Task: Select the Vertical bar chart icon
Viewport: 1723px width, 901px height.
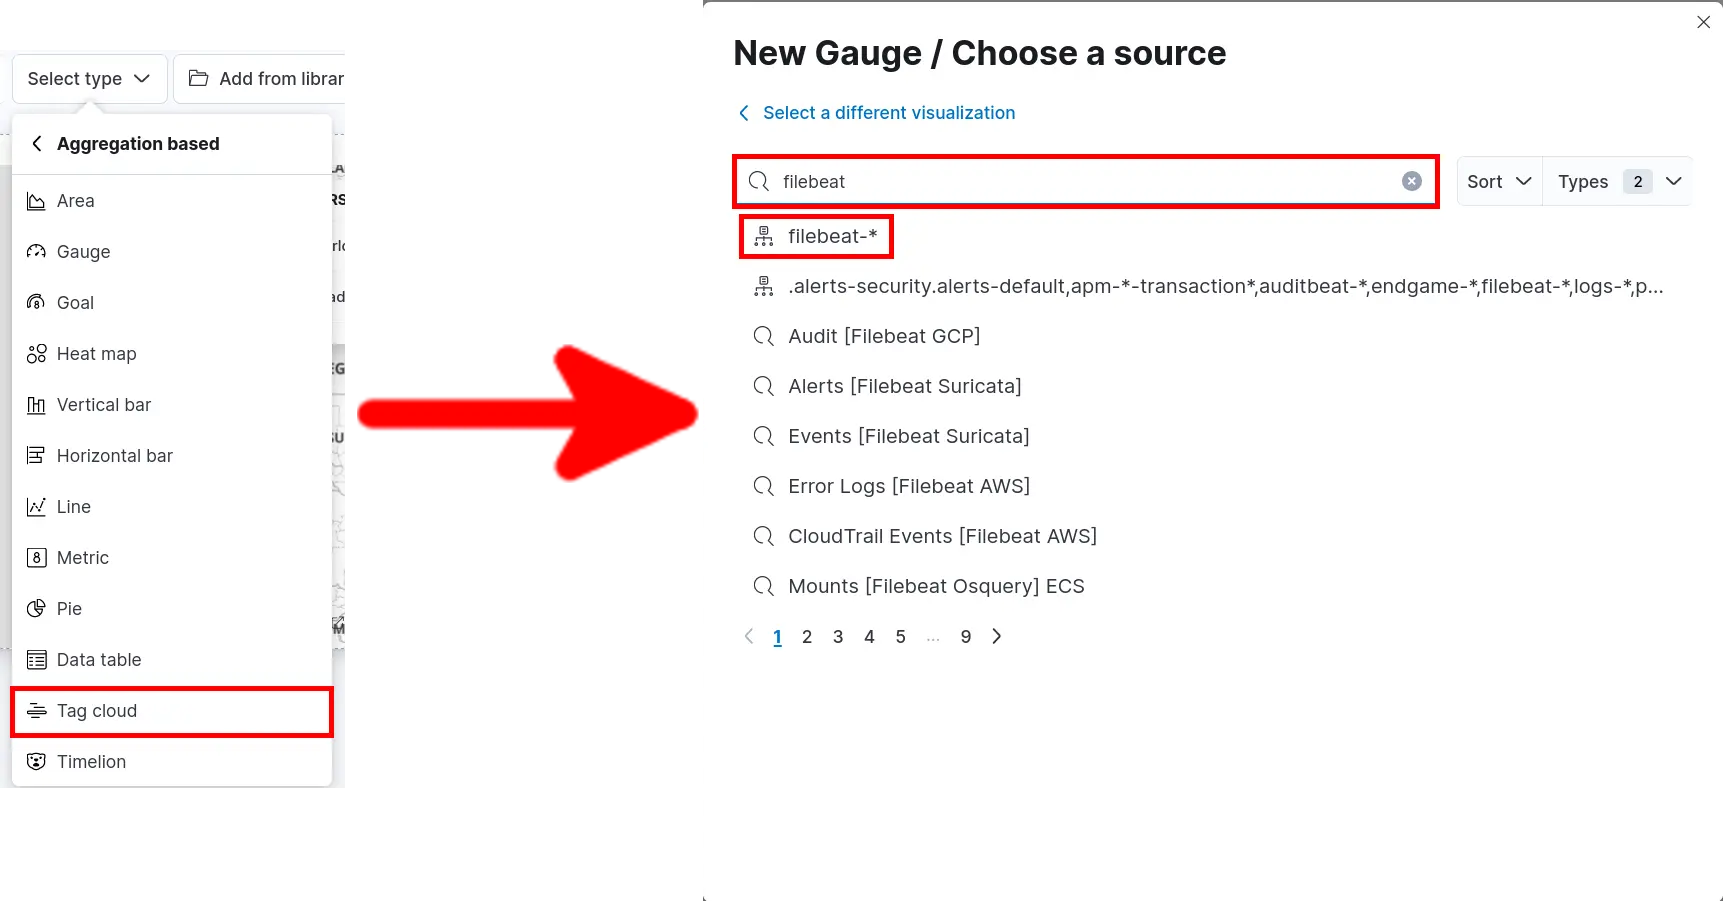Action: point(36,404)
